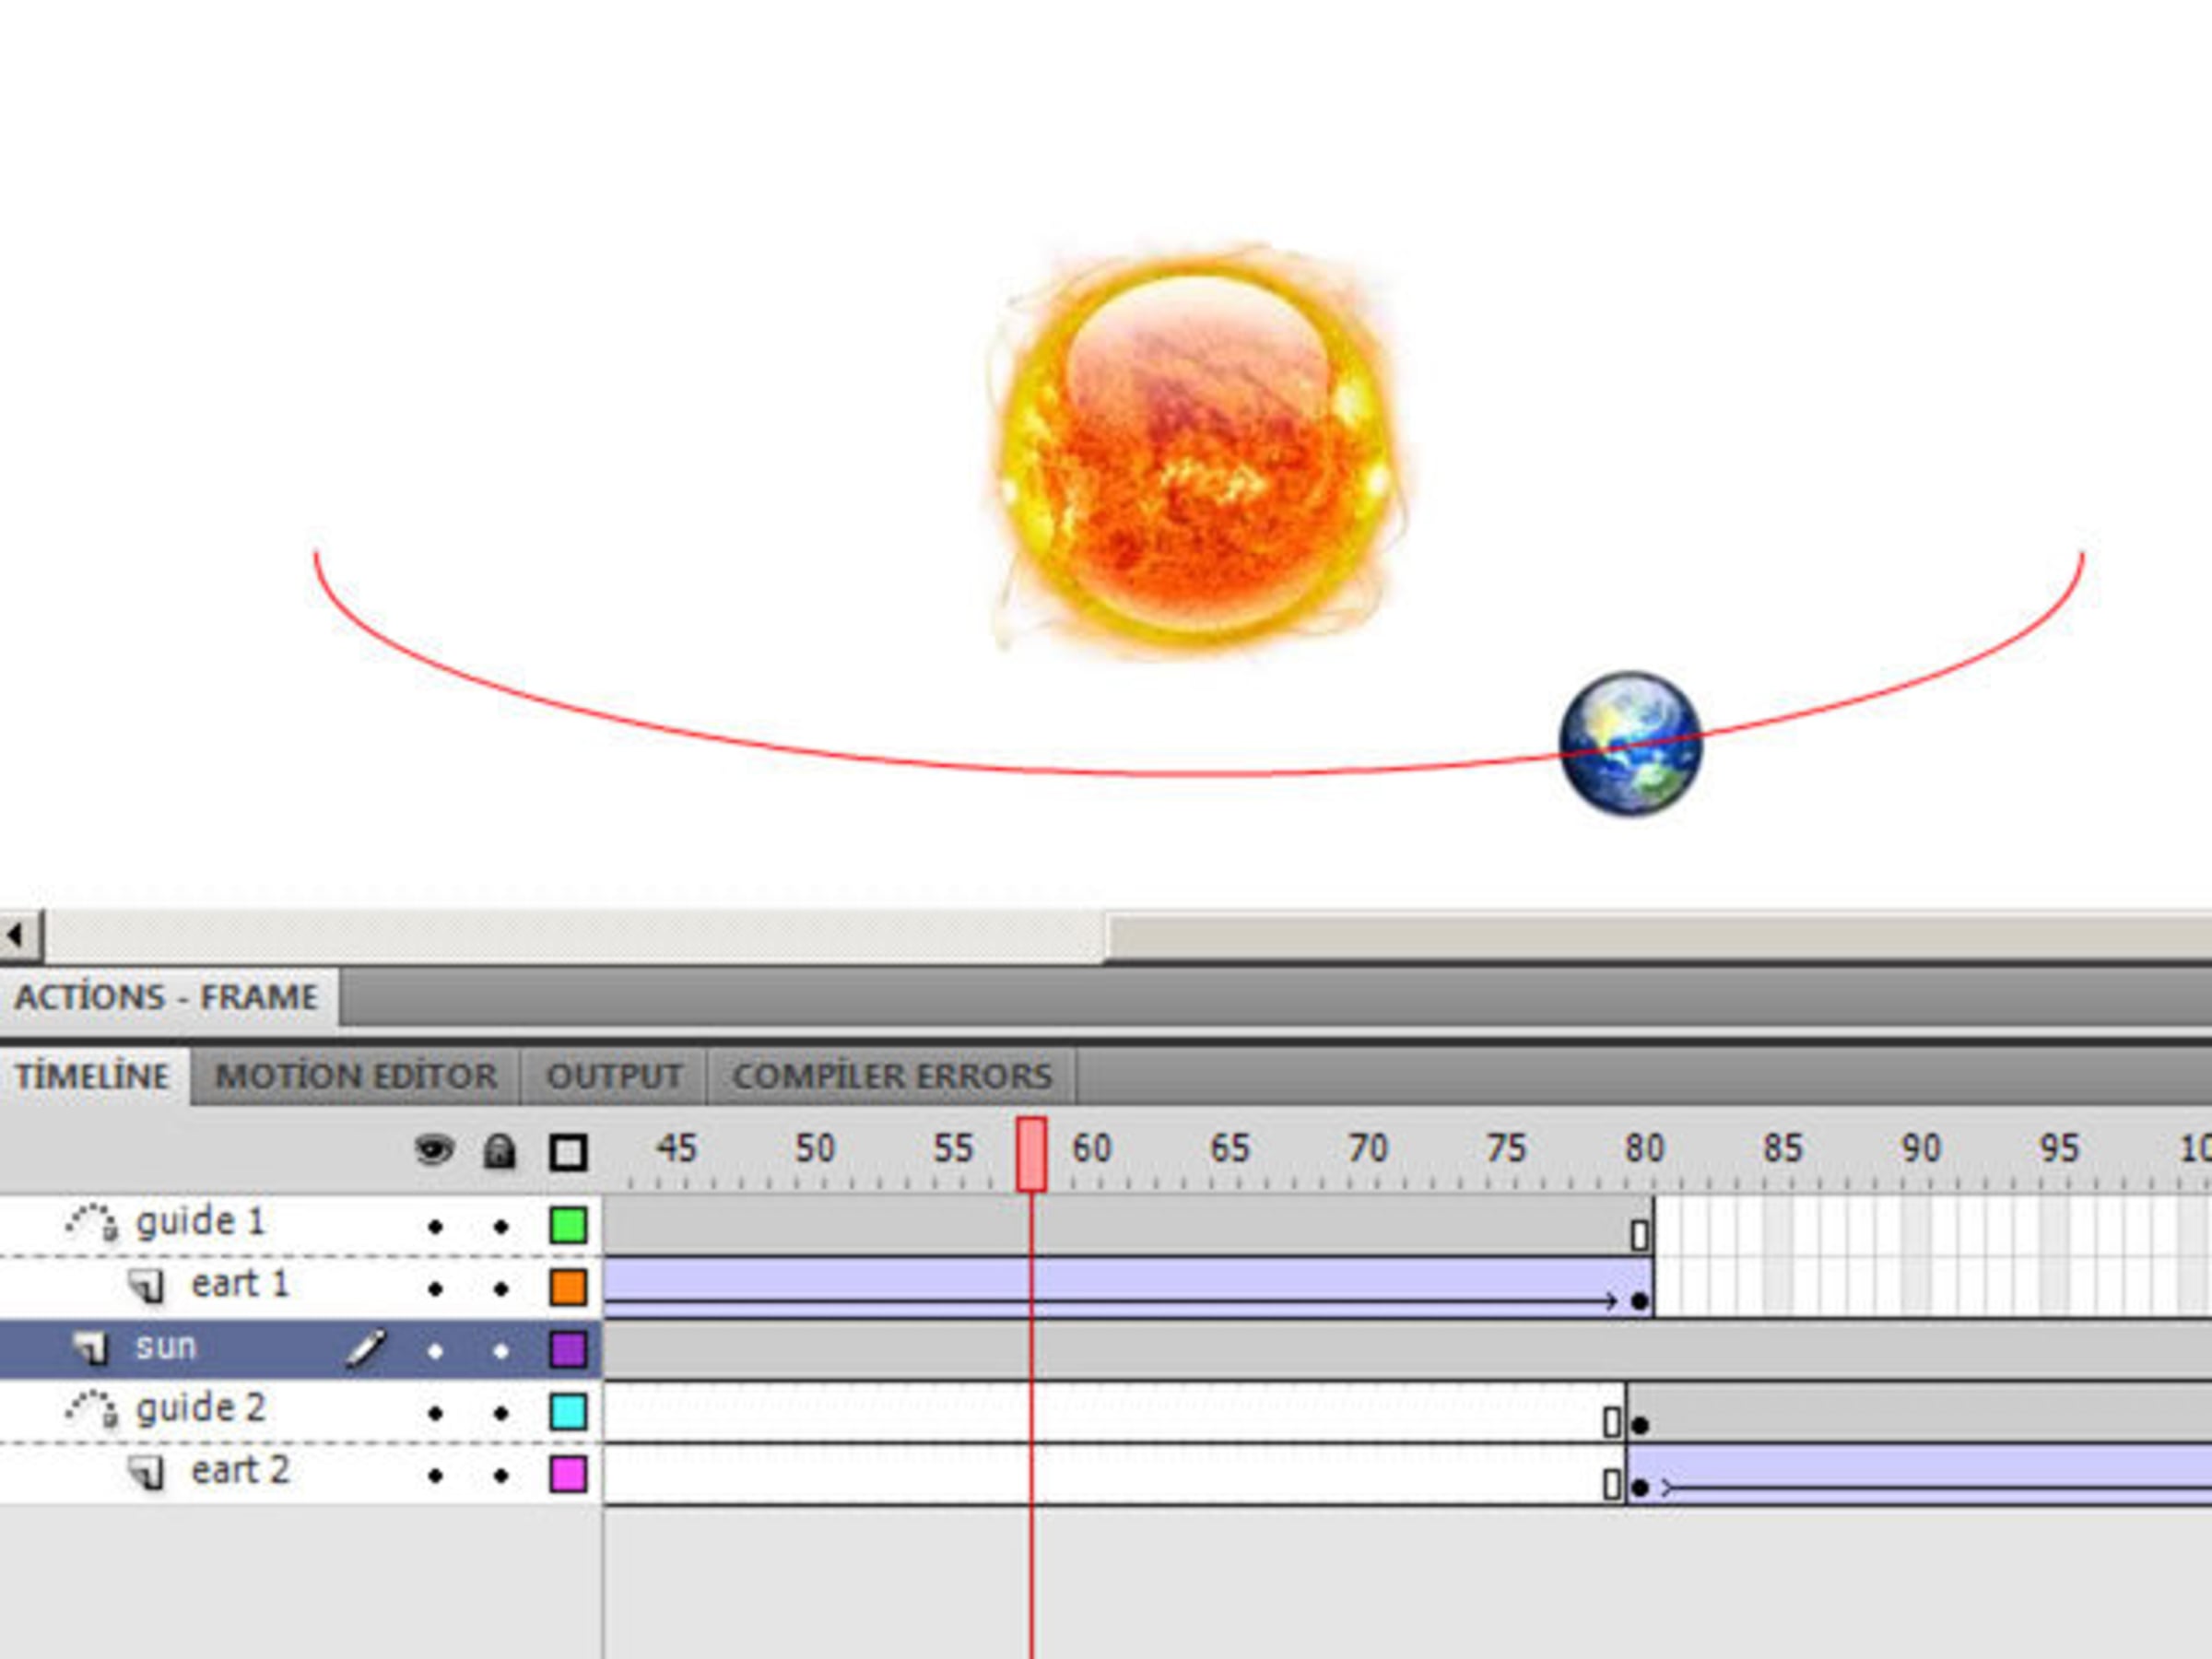
Task: Click the purple outline swatch of sun layer
Action: tap(568, 1350)
